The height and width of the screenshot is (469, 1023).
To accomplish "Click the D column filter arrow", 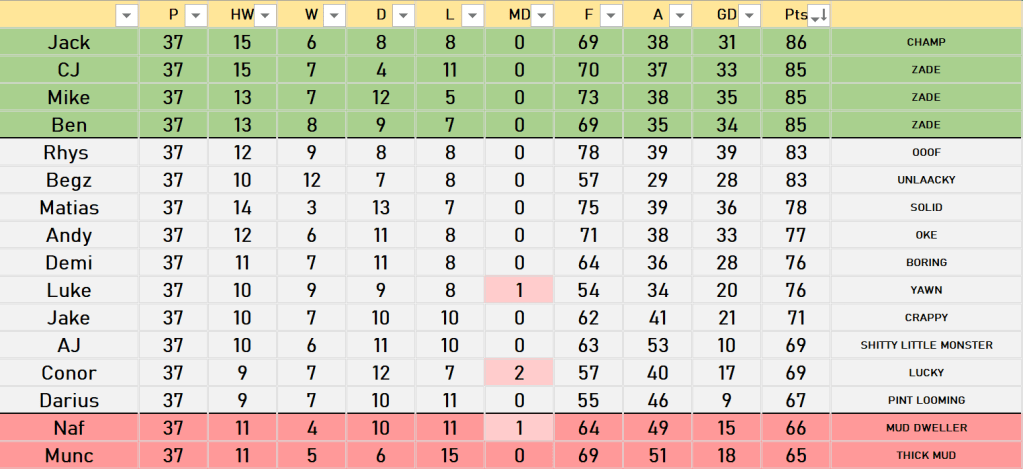I will coord(403,15).
